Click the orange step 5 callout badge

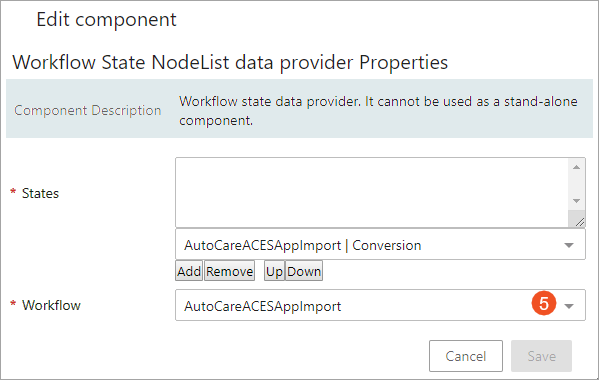tap(544, 304)
